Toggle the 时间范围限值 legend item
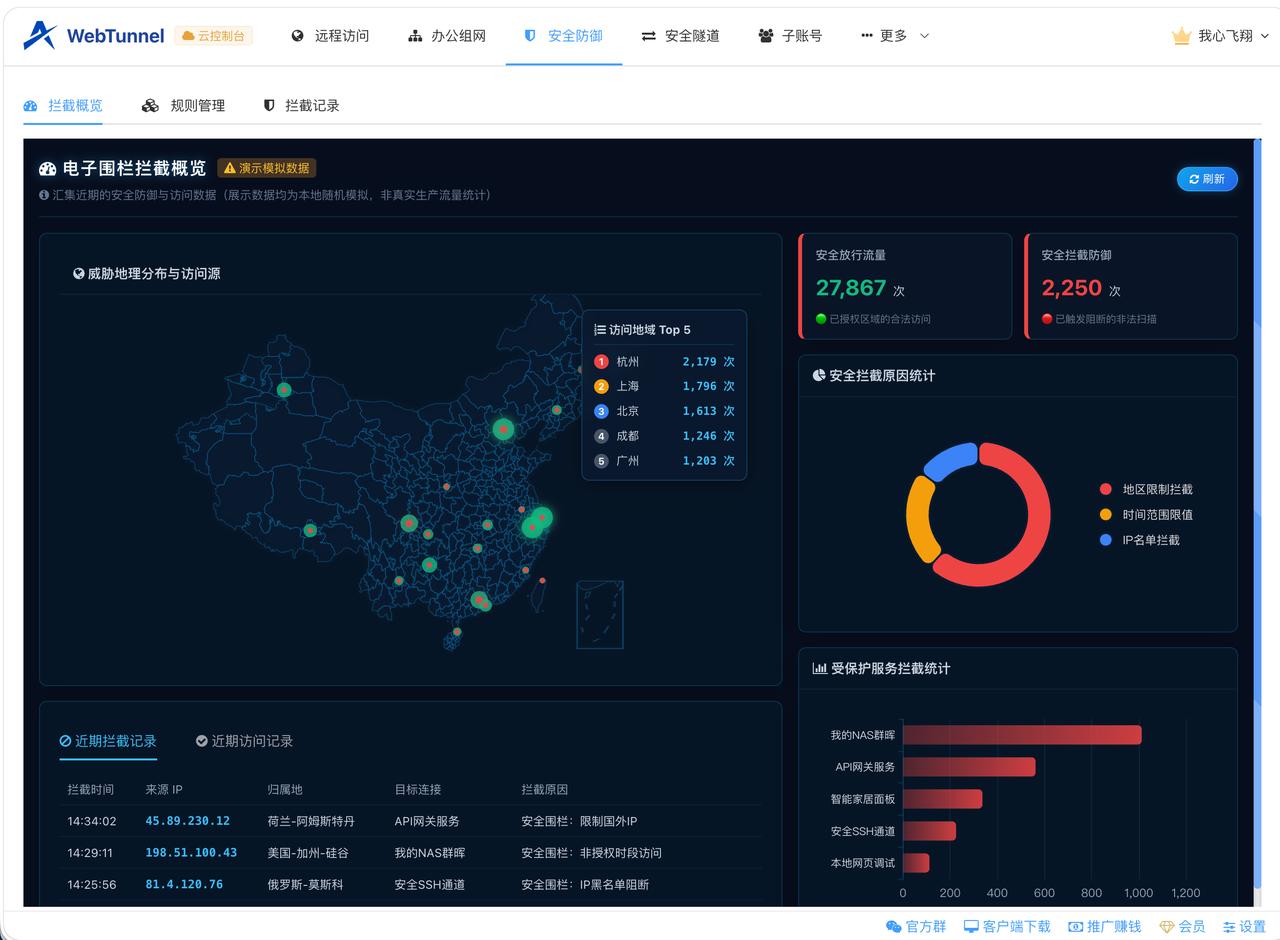The image size is (1280, 940). tap(1146, 514)
